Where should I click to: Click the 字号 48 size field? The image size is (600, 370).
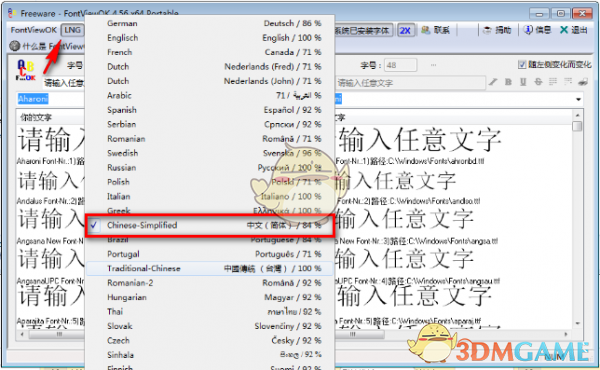400,65
